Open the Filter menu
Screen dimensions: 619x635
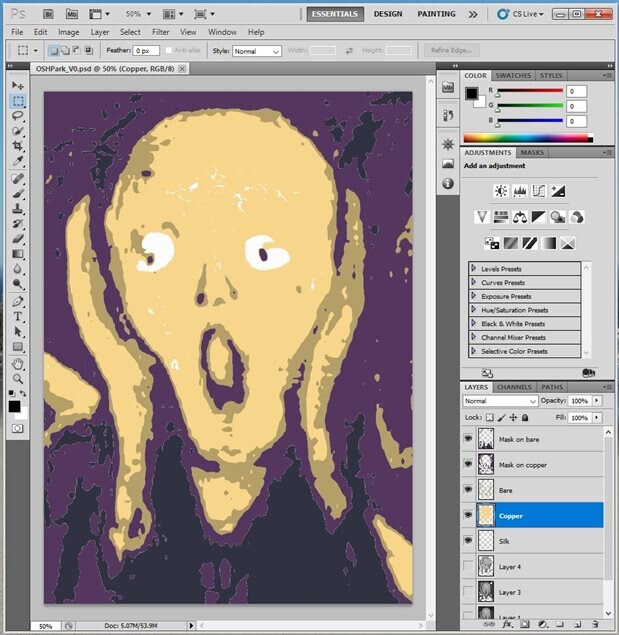coord(160,32)
